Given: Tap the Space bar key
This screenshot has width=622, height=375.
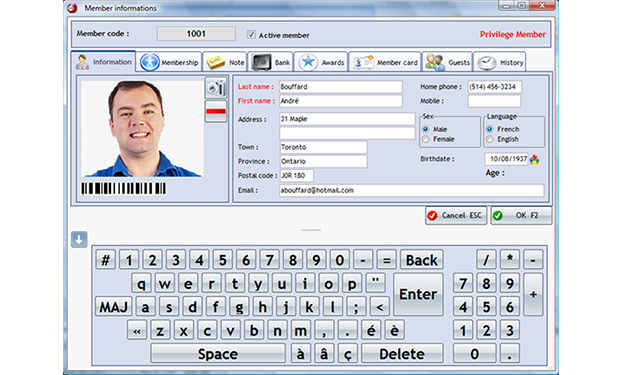Looking at the screenshot, I should [x=218, y=354].
